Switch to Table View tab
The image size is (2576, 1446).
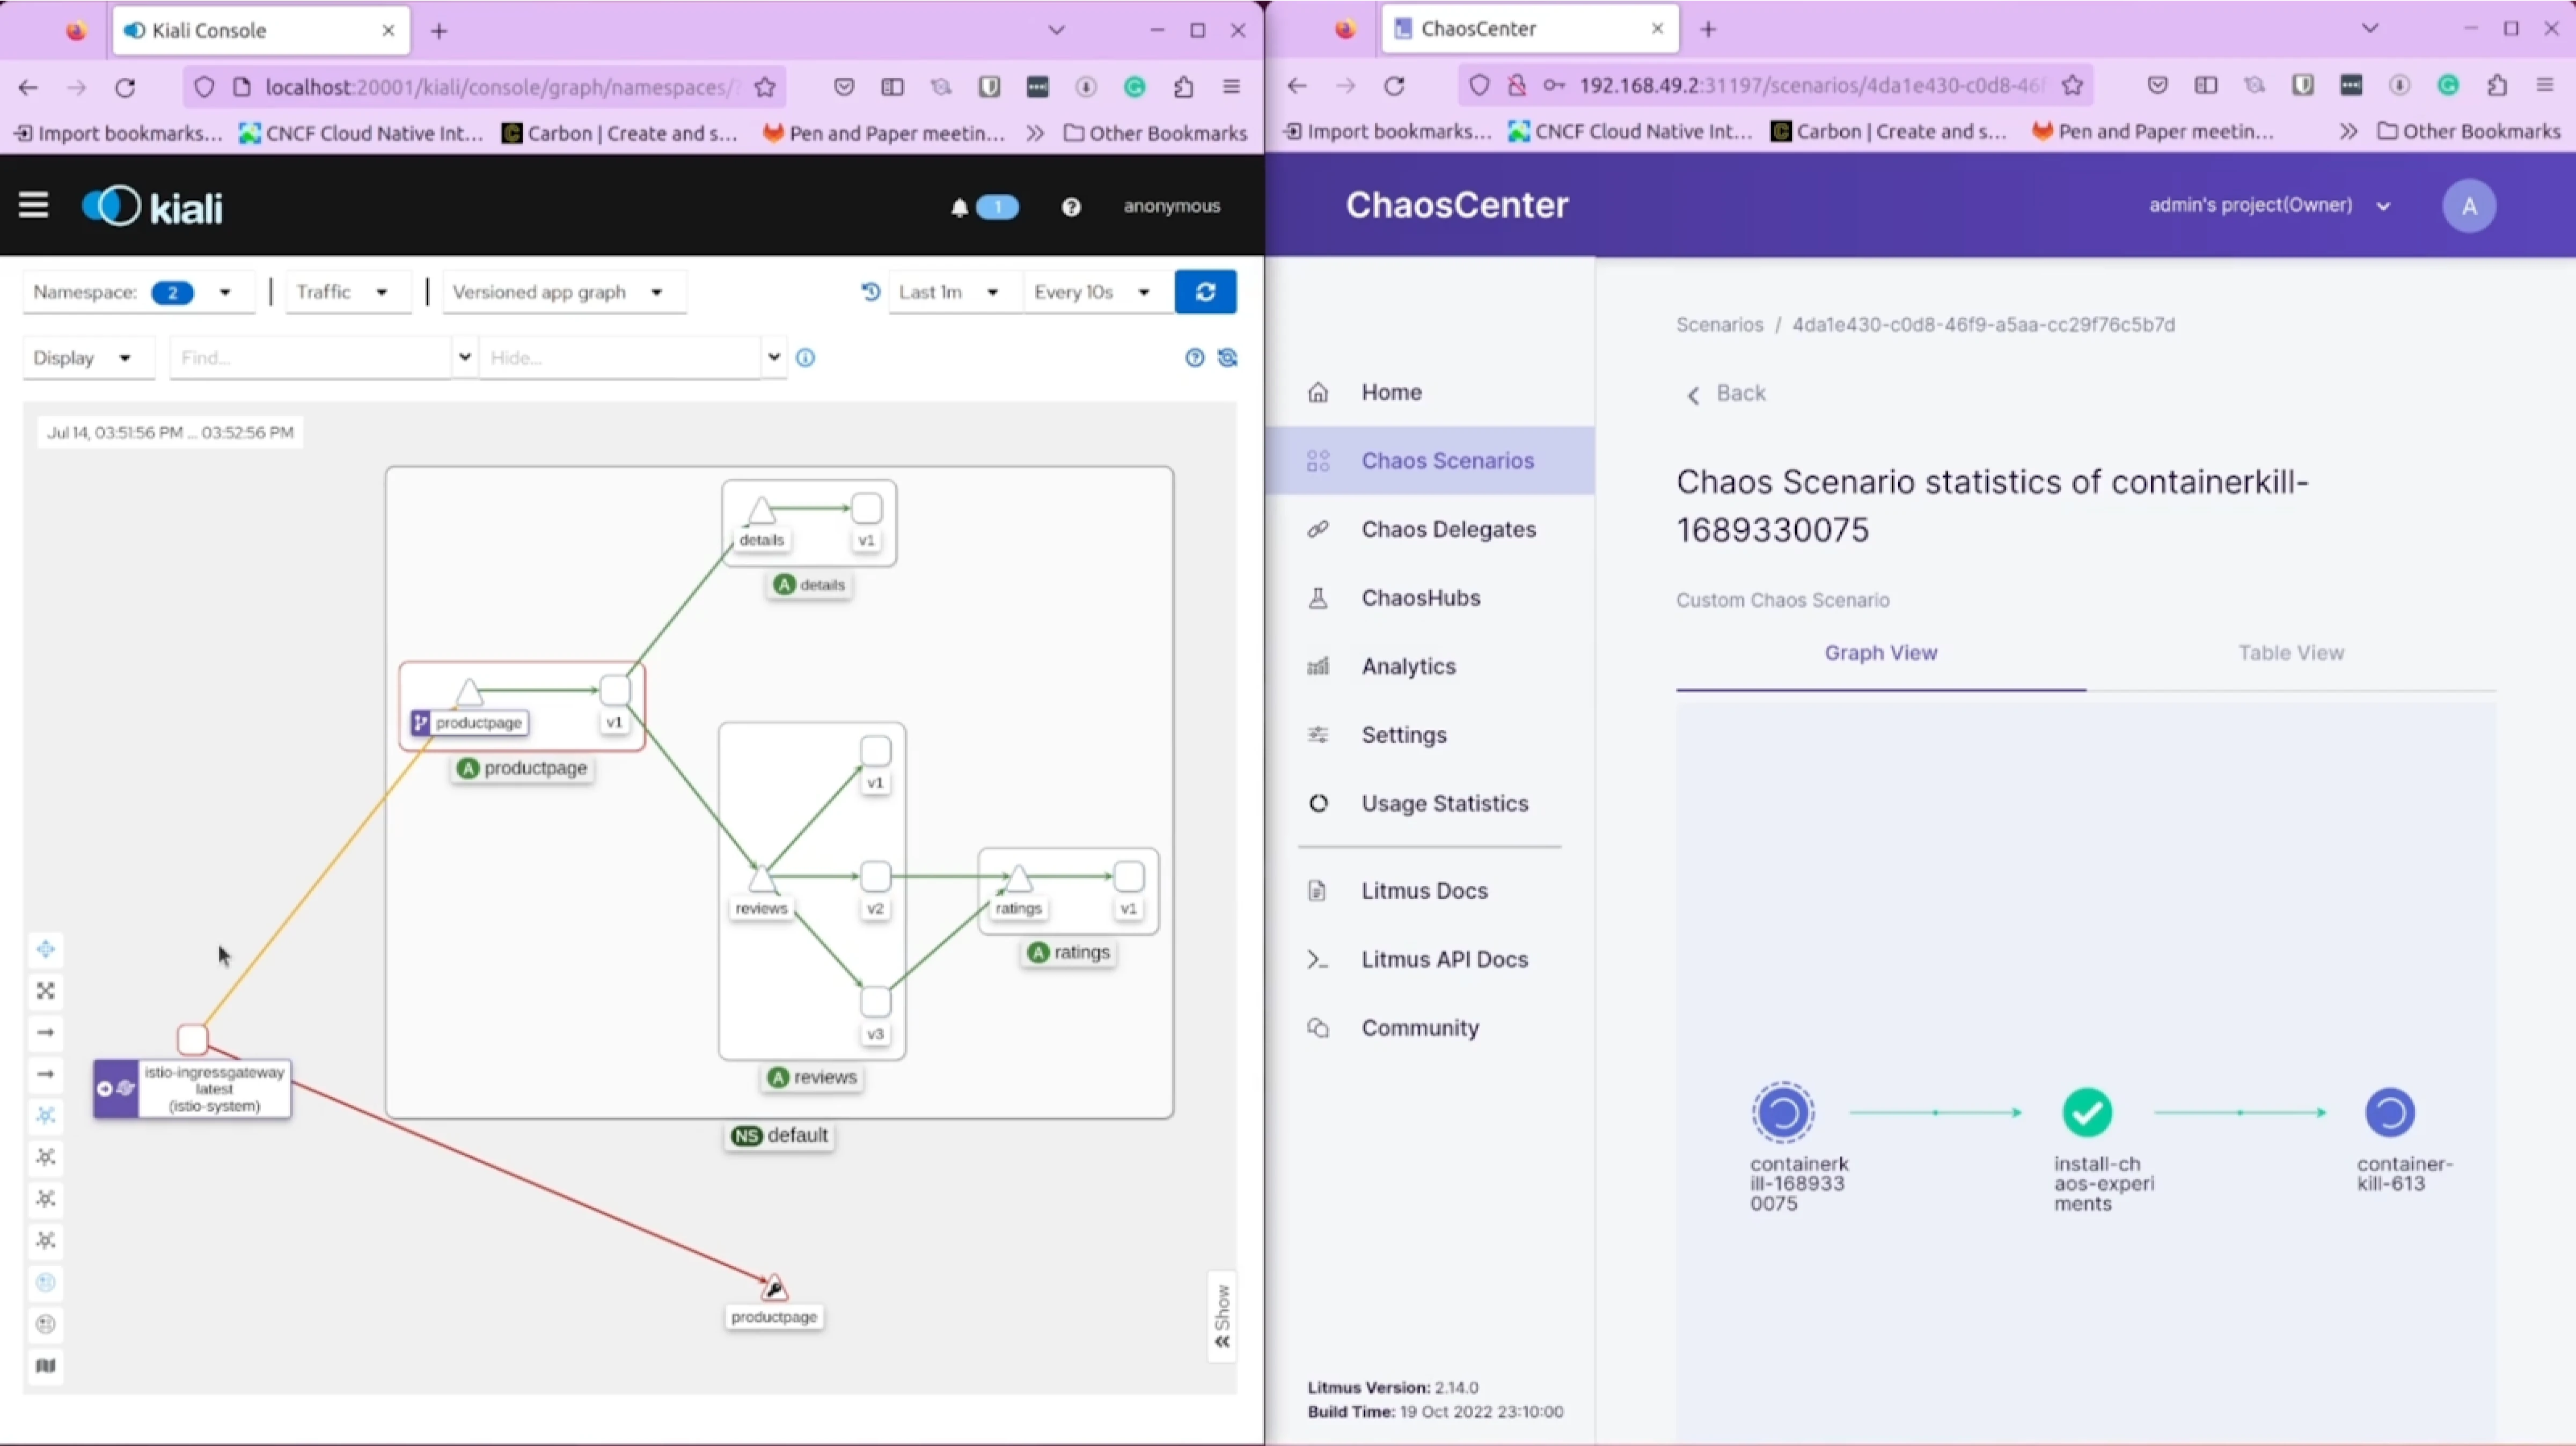pyautogui.click(x=2290, y=653)
